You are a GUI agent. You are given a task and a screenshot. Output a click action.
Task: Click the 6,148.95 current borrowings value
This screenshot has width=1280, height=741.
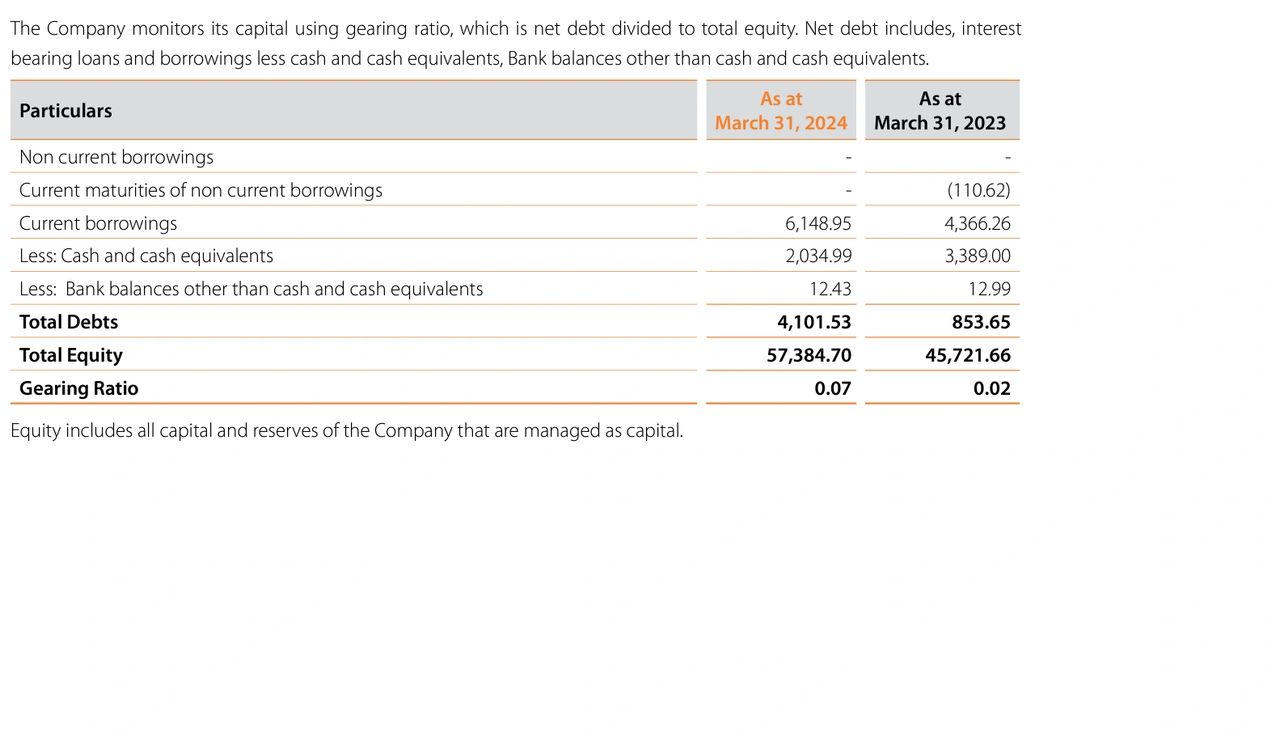tap(818, 223)
